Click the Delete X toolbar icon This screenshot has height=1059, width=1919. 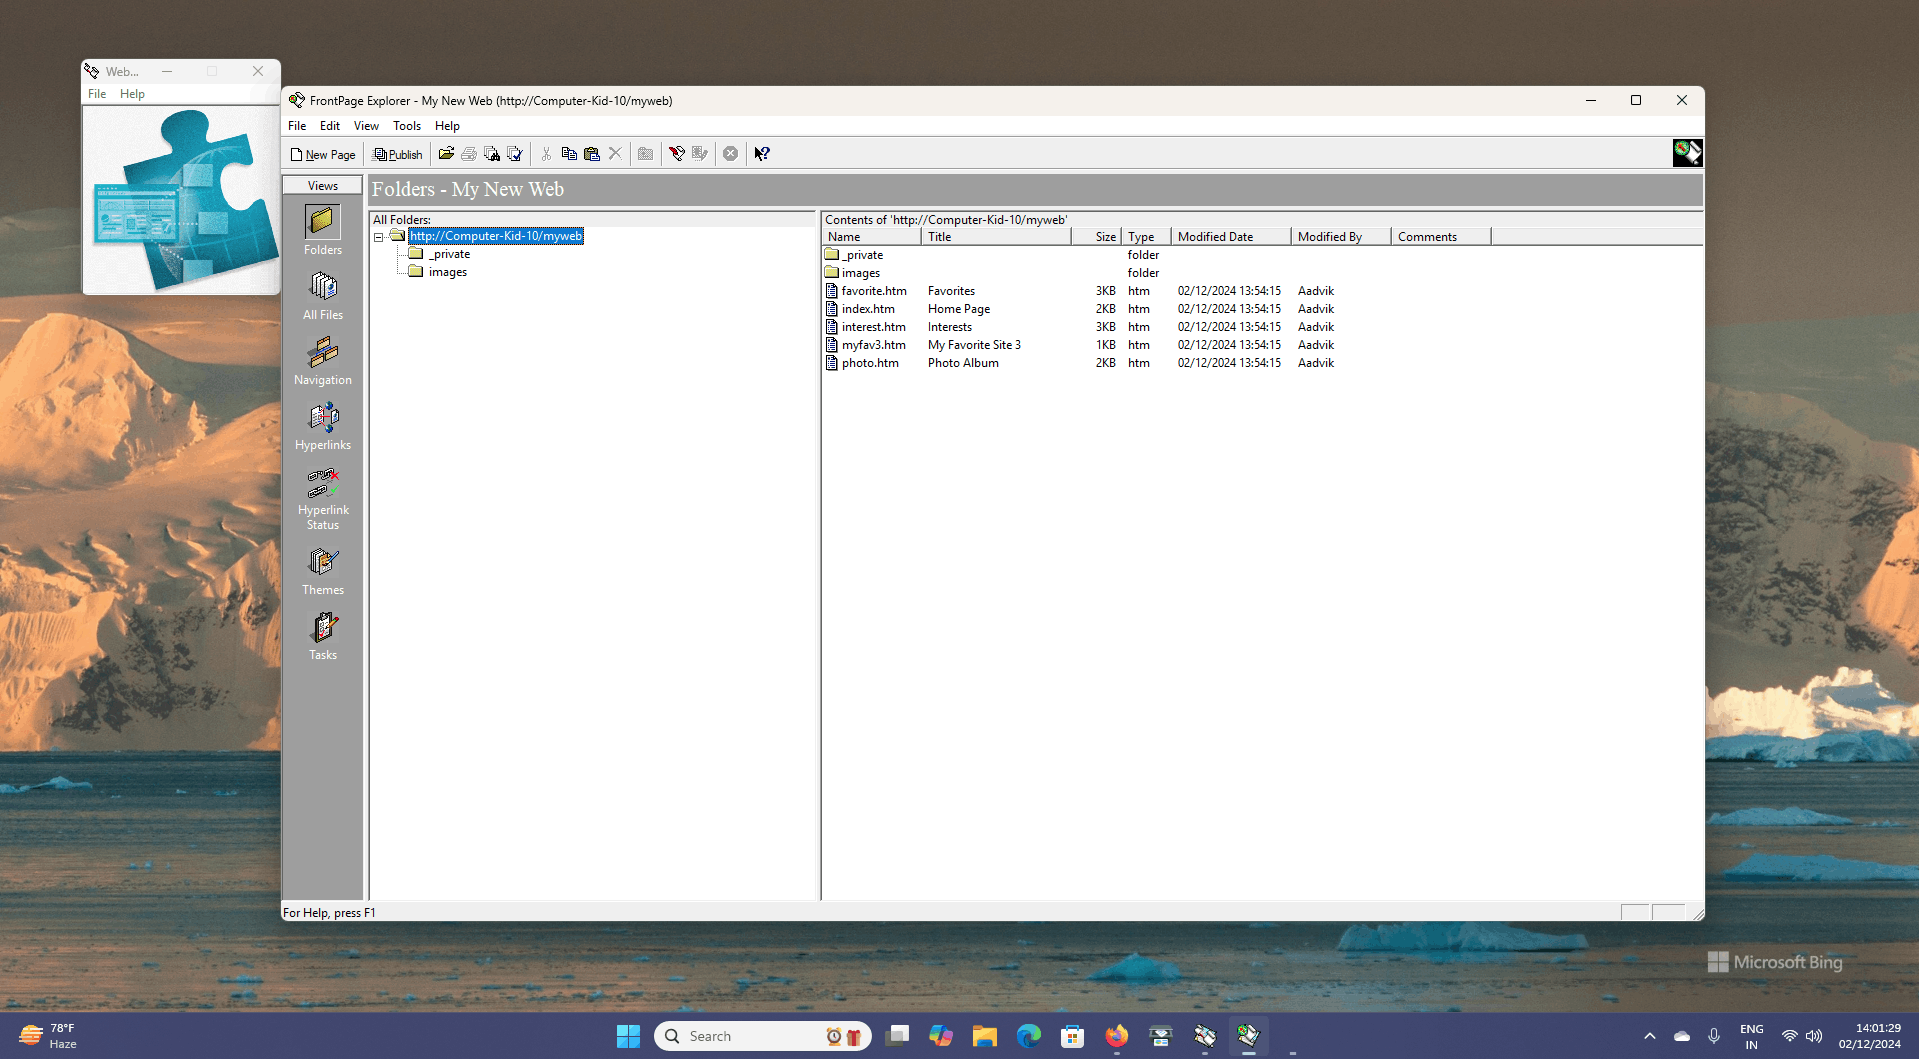(615, 154)
